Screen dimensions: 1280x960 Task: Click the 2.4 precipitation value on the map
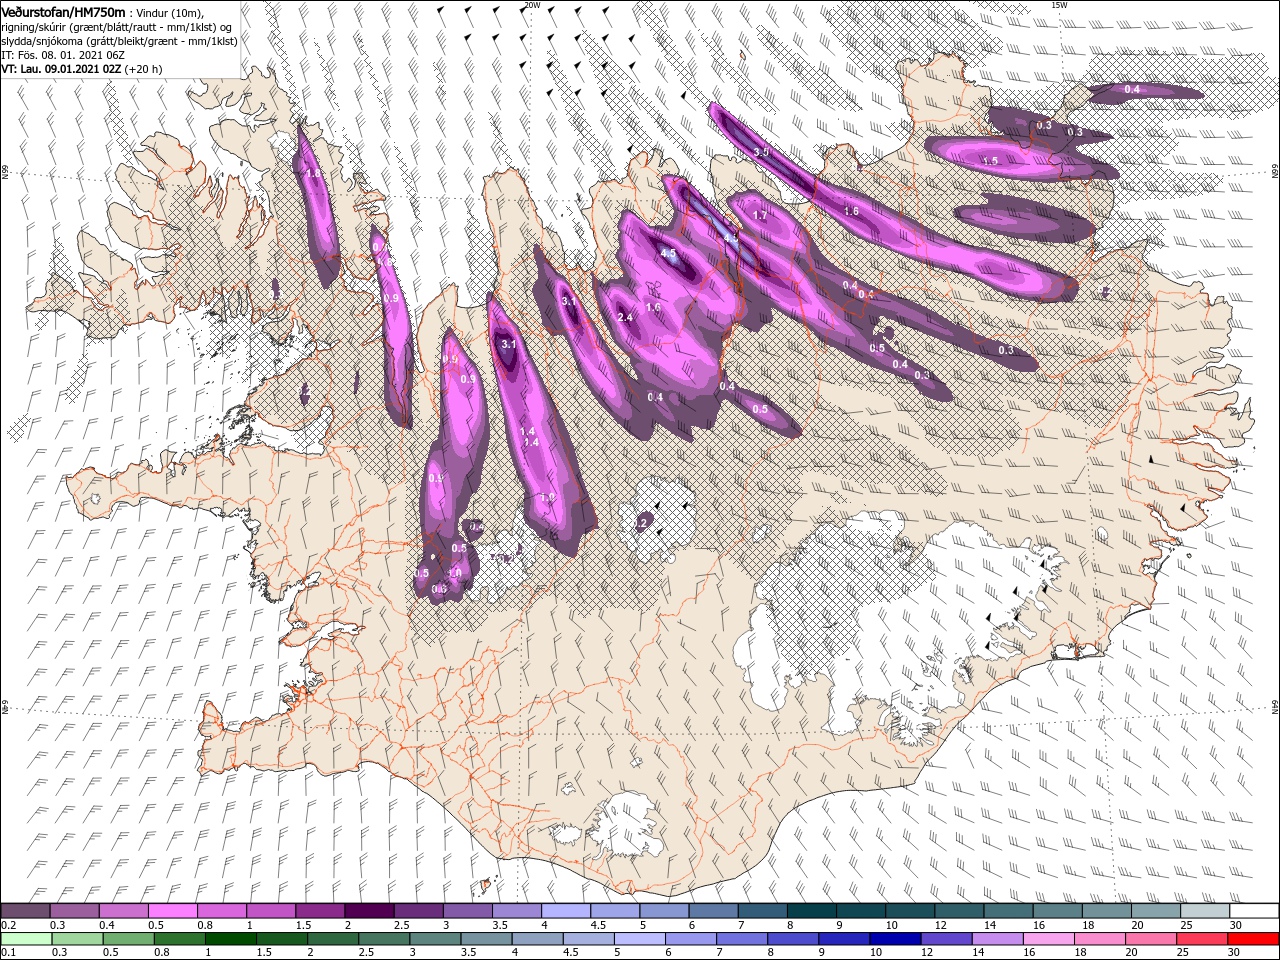click(x=626, y=317)
